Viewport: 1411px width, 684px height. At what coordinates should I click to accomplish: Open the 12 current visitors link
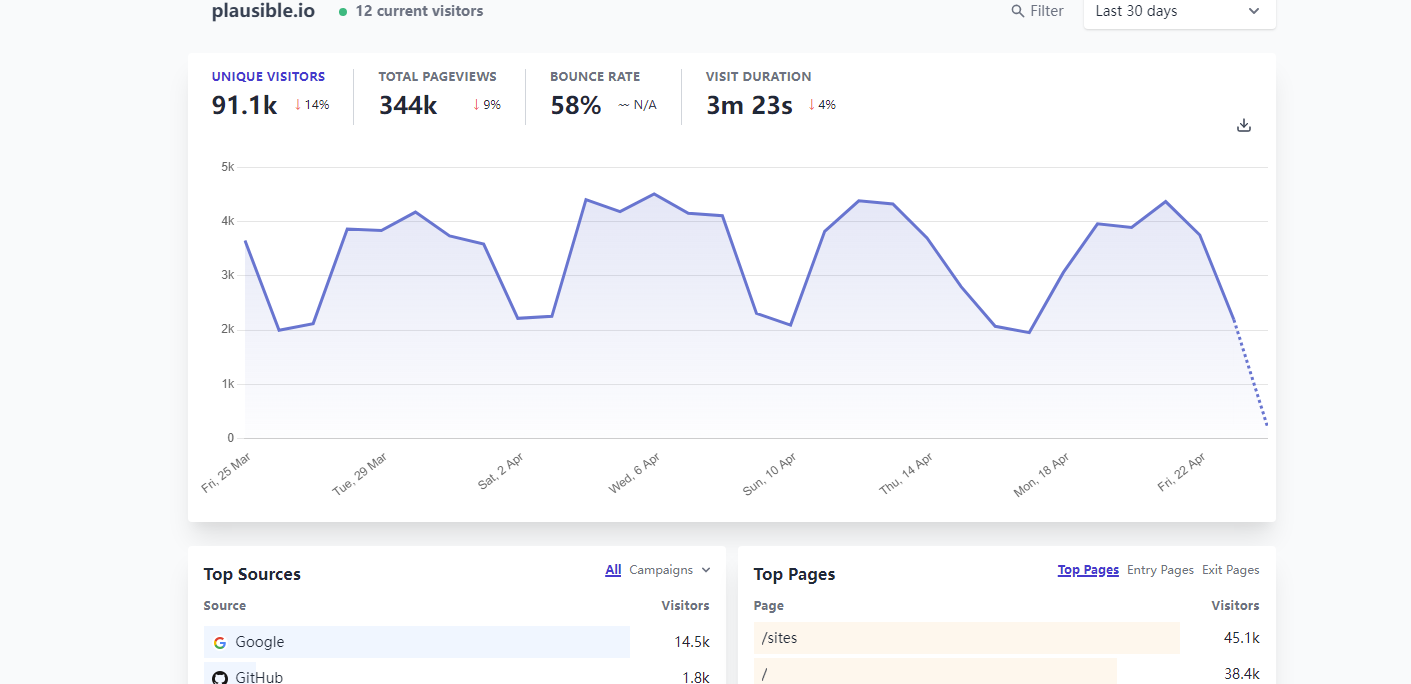coord(419,11)
